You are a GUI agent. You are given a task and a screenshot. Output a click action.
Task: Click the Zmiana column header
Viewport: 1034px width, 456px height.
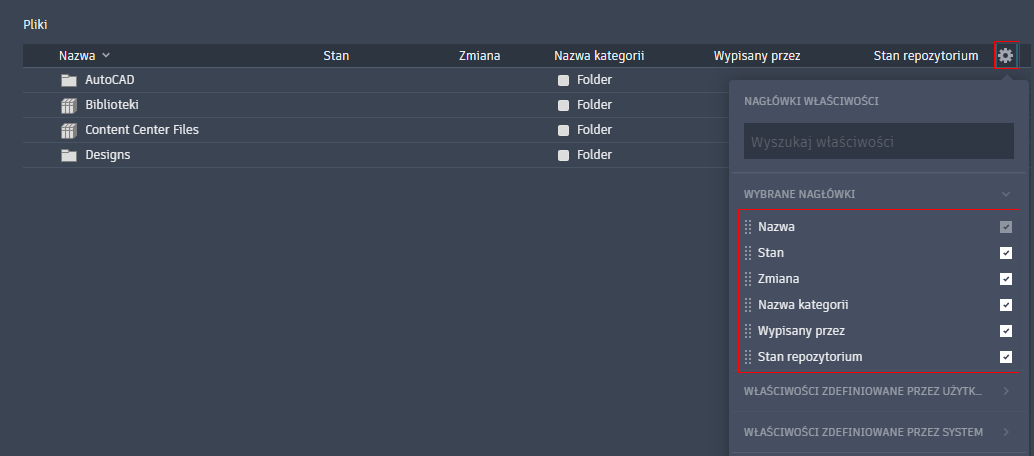click(479, 56)
